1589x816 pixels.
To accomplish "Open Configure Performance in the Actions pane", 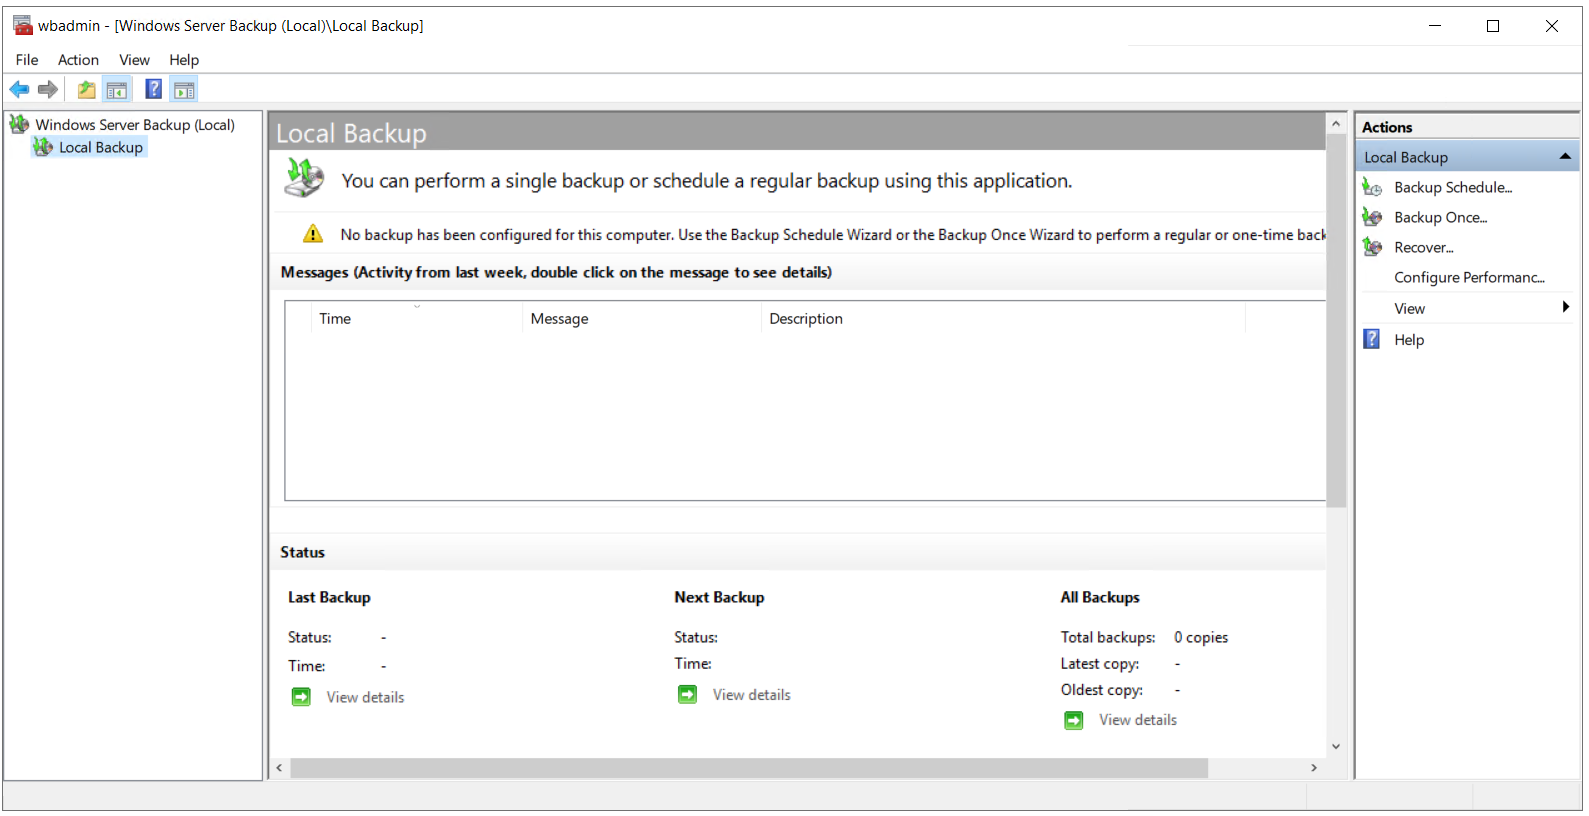I will (1468, 278).
